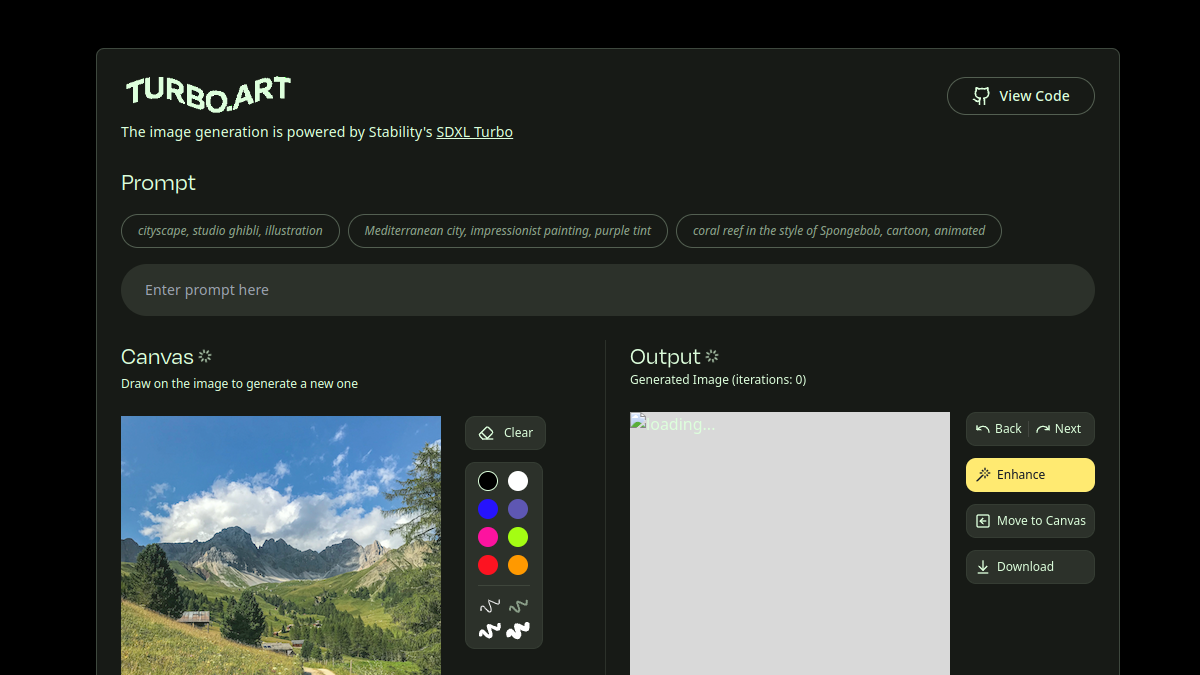Go forward with the Next arrow
Image resolution: width=1200 pixels, height=675 pixels.
1059,429
